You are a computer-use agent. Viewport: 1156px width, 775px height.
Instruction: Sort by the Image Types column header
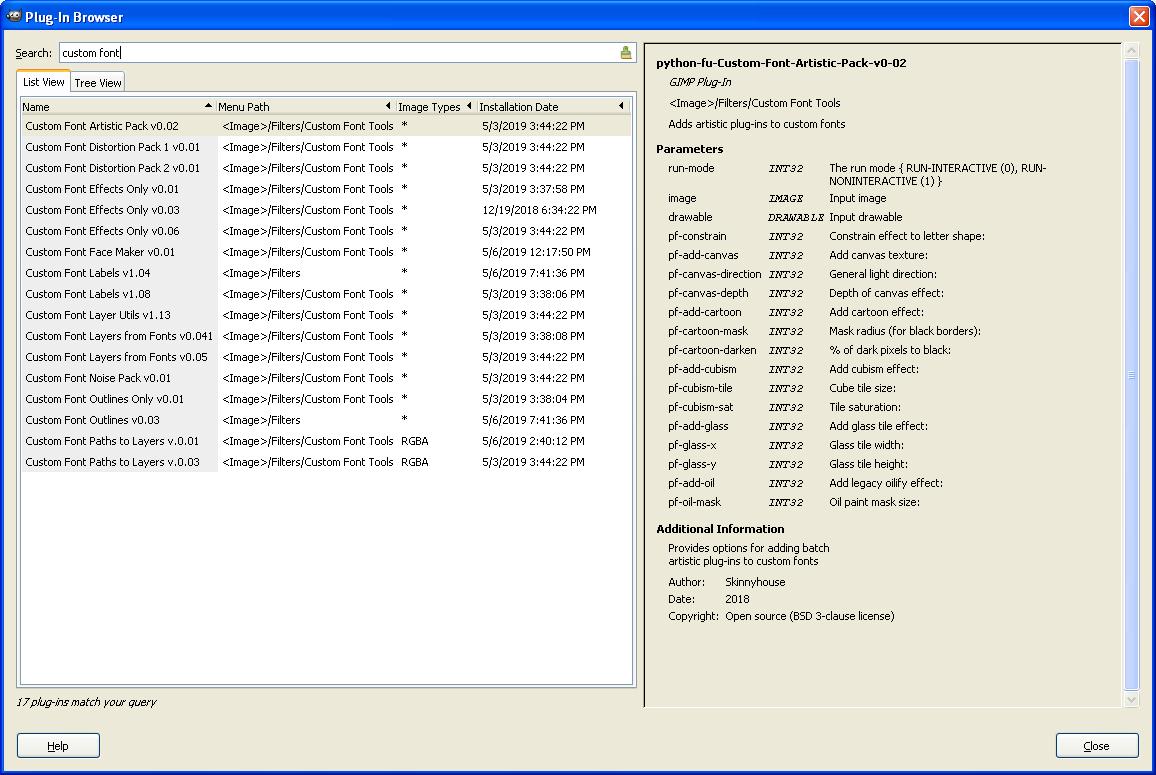(x=436, y=106)
